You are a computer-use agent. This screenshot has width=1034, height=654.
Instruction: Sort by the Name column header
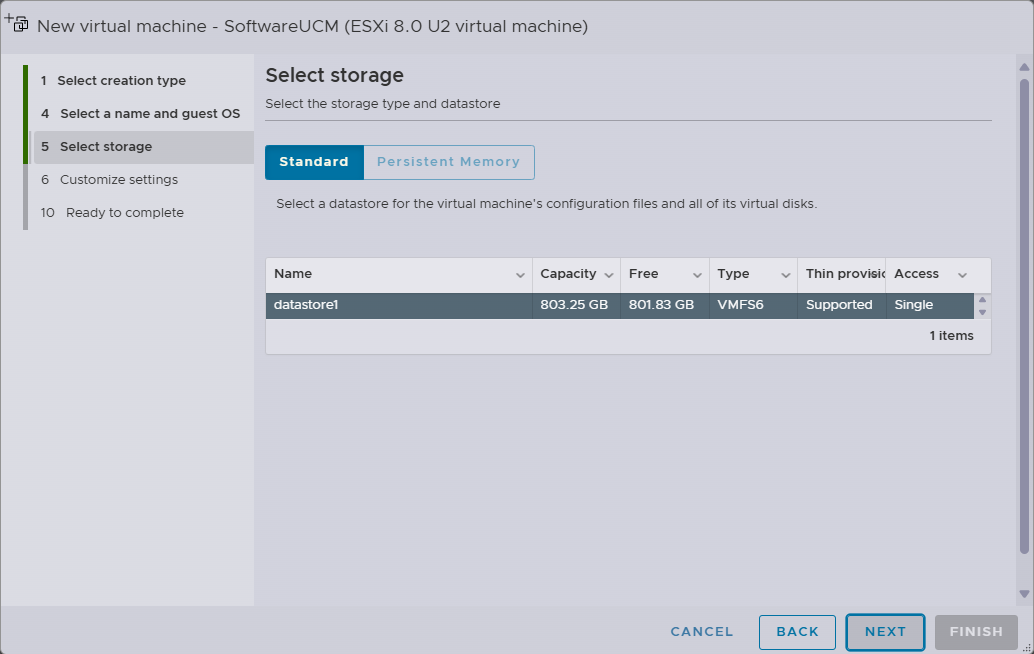(x=293, y=274)
